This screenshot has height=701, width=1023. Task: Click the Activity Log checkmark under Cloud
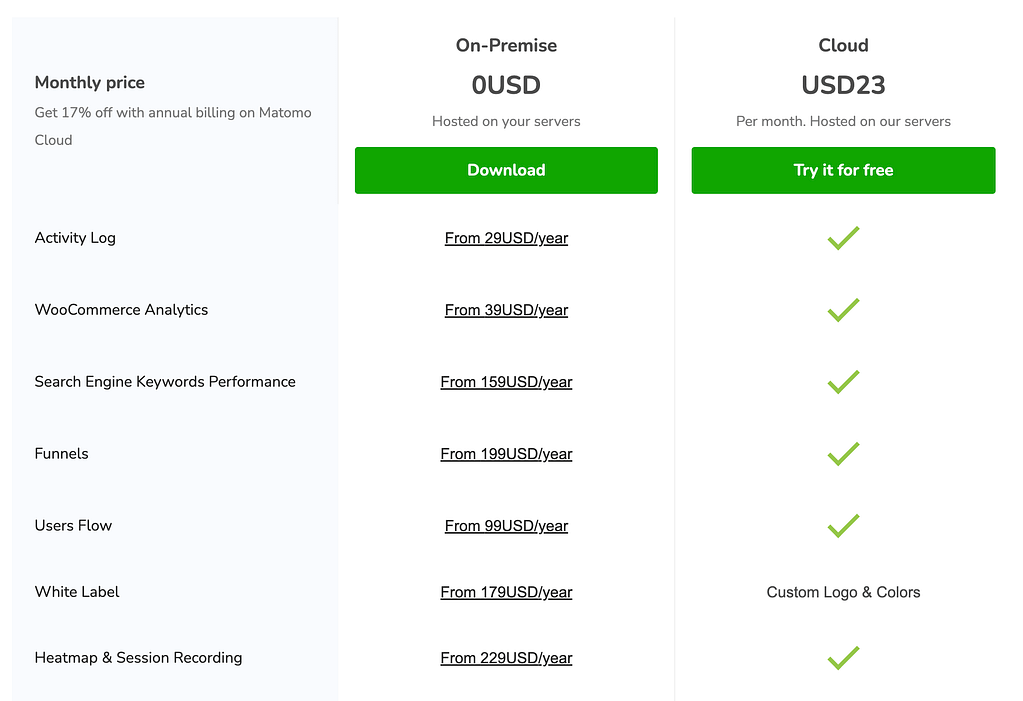point(842,238)
